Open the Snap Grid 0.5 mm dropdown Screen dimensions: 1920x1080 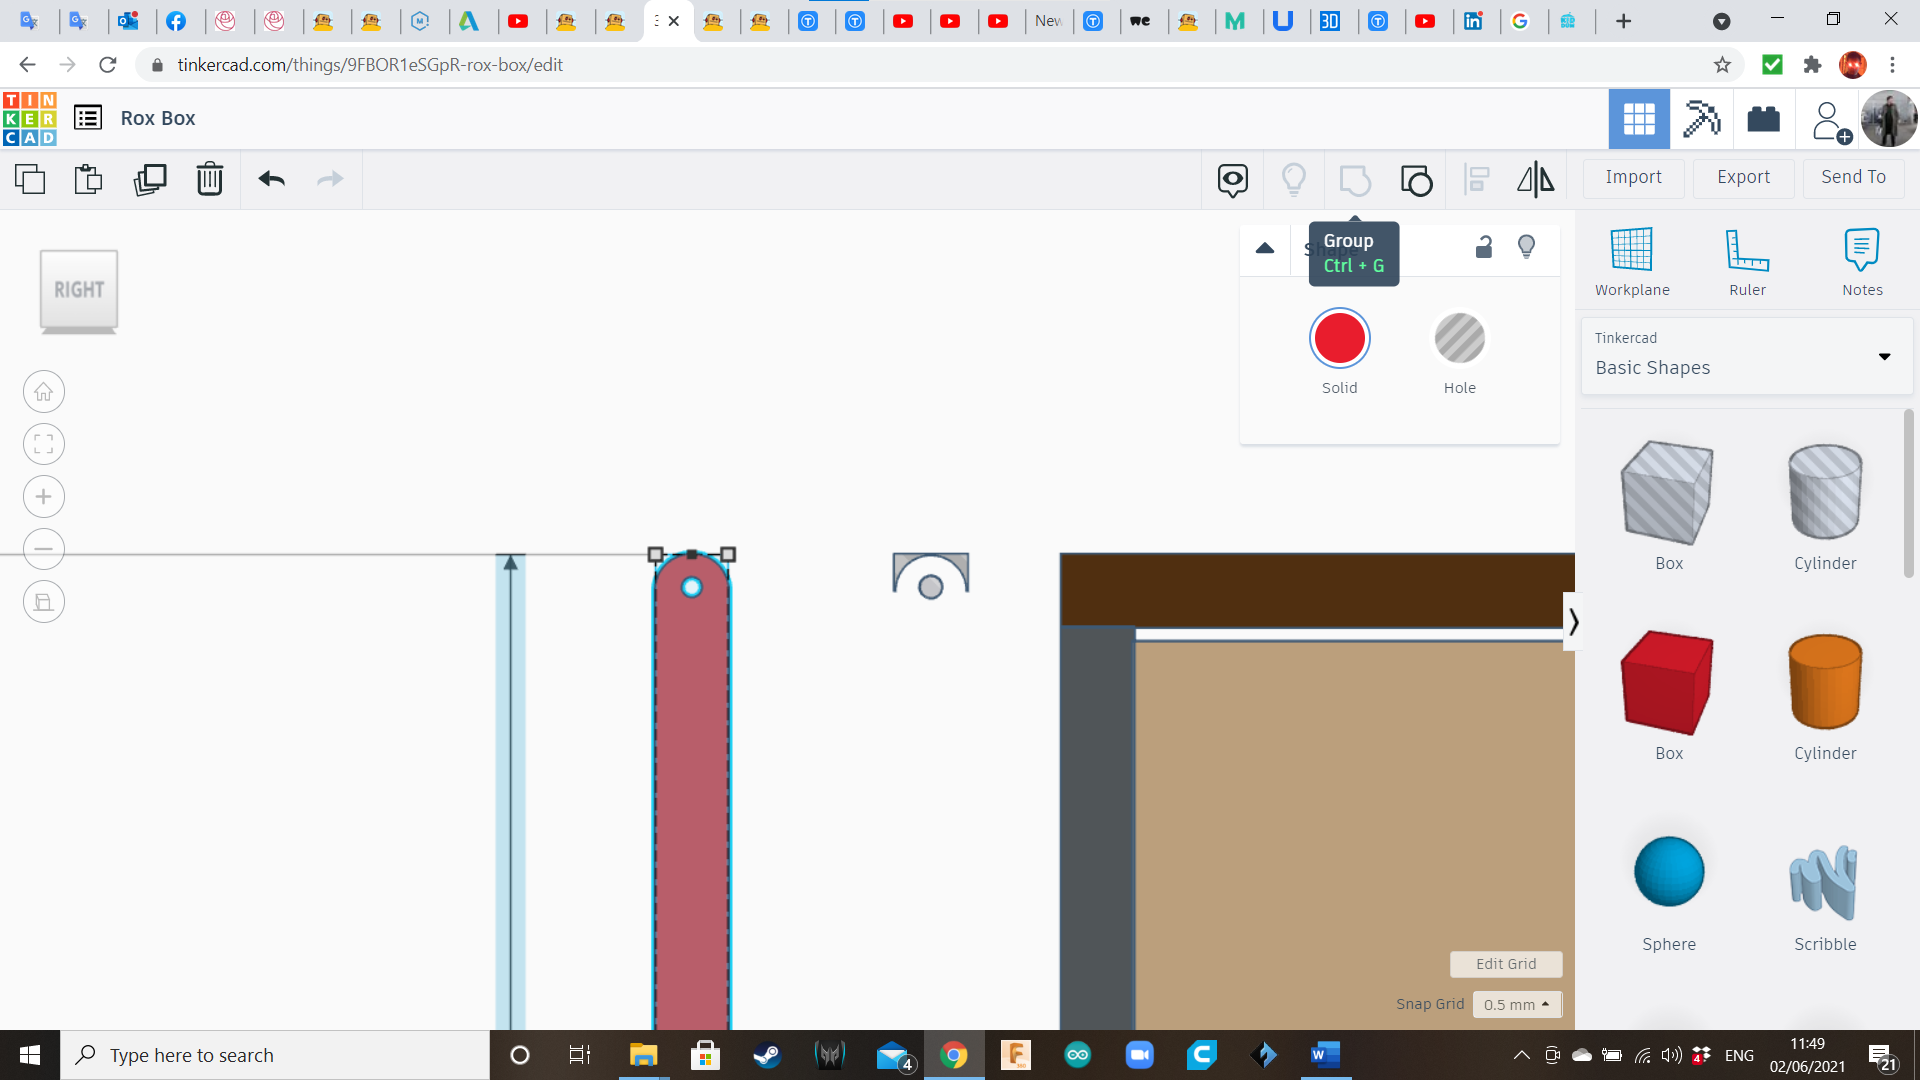point(1516,1004)
